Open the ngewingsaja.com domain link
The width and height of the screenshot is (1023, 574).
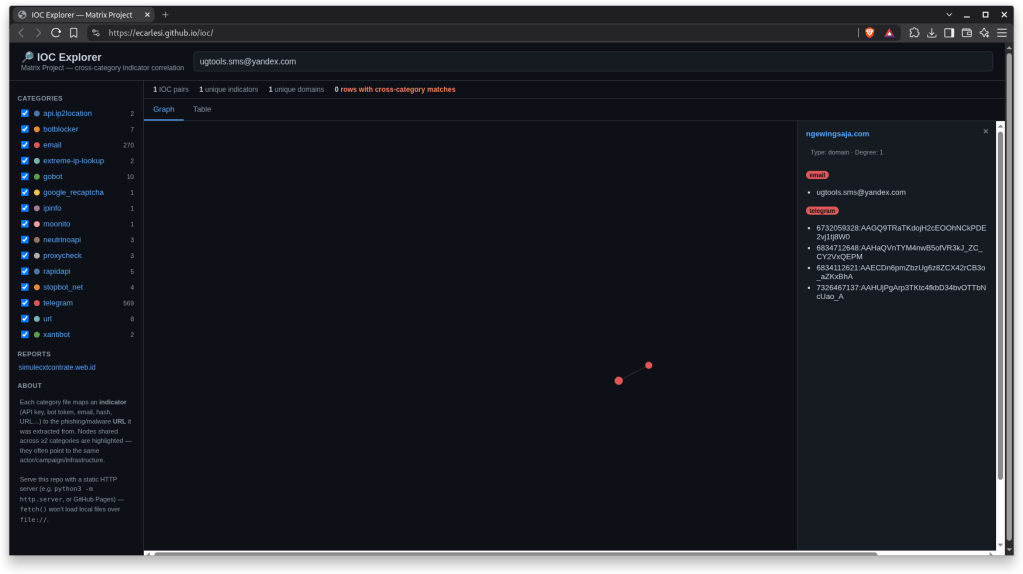pyautogui.click(x=837, y=134)
